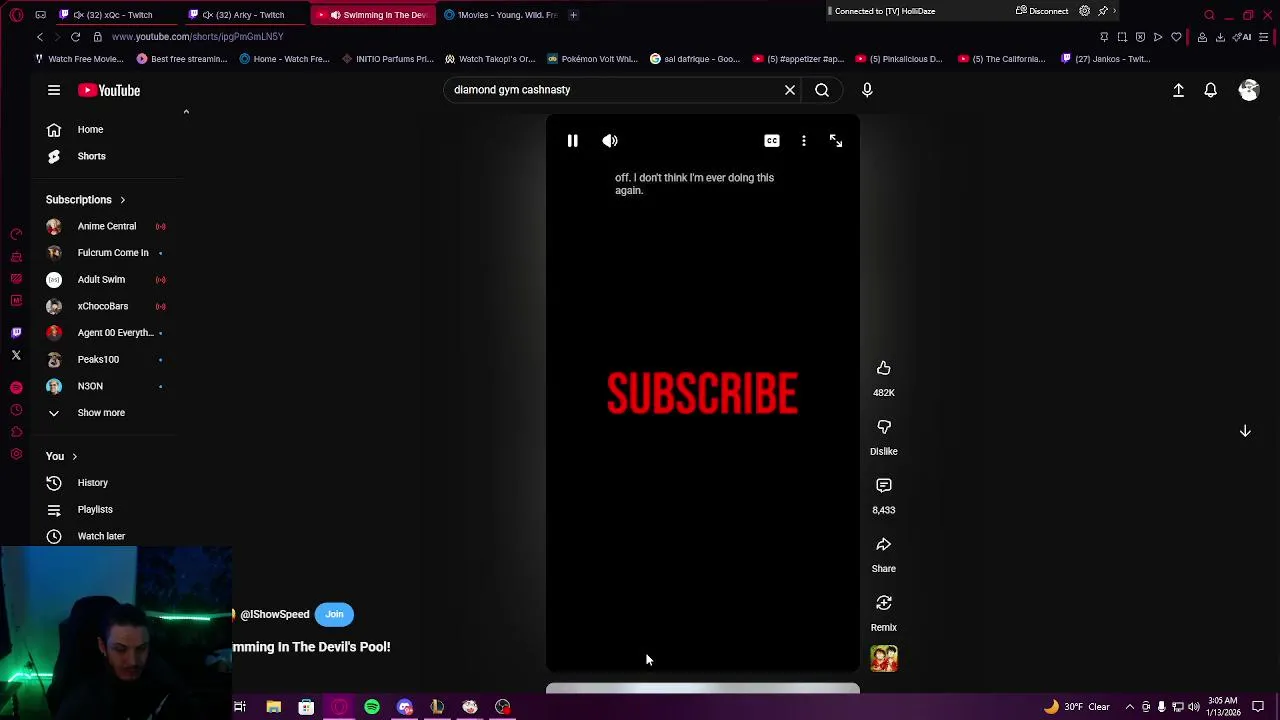Open comments with 8,433 count
Screen dimensions: 1280x720
(x=884, y=486)
